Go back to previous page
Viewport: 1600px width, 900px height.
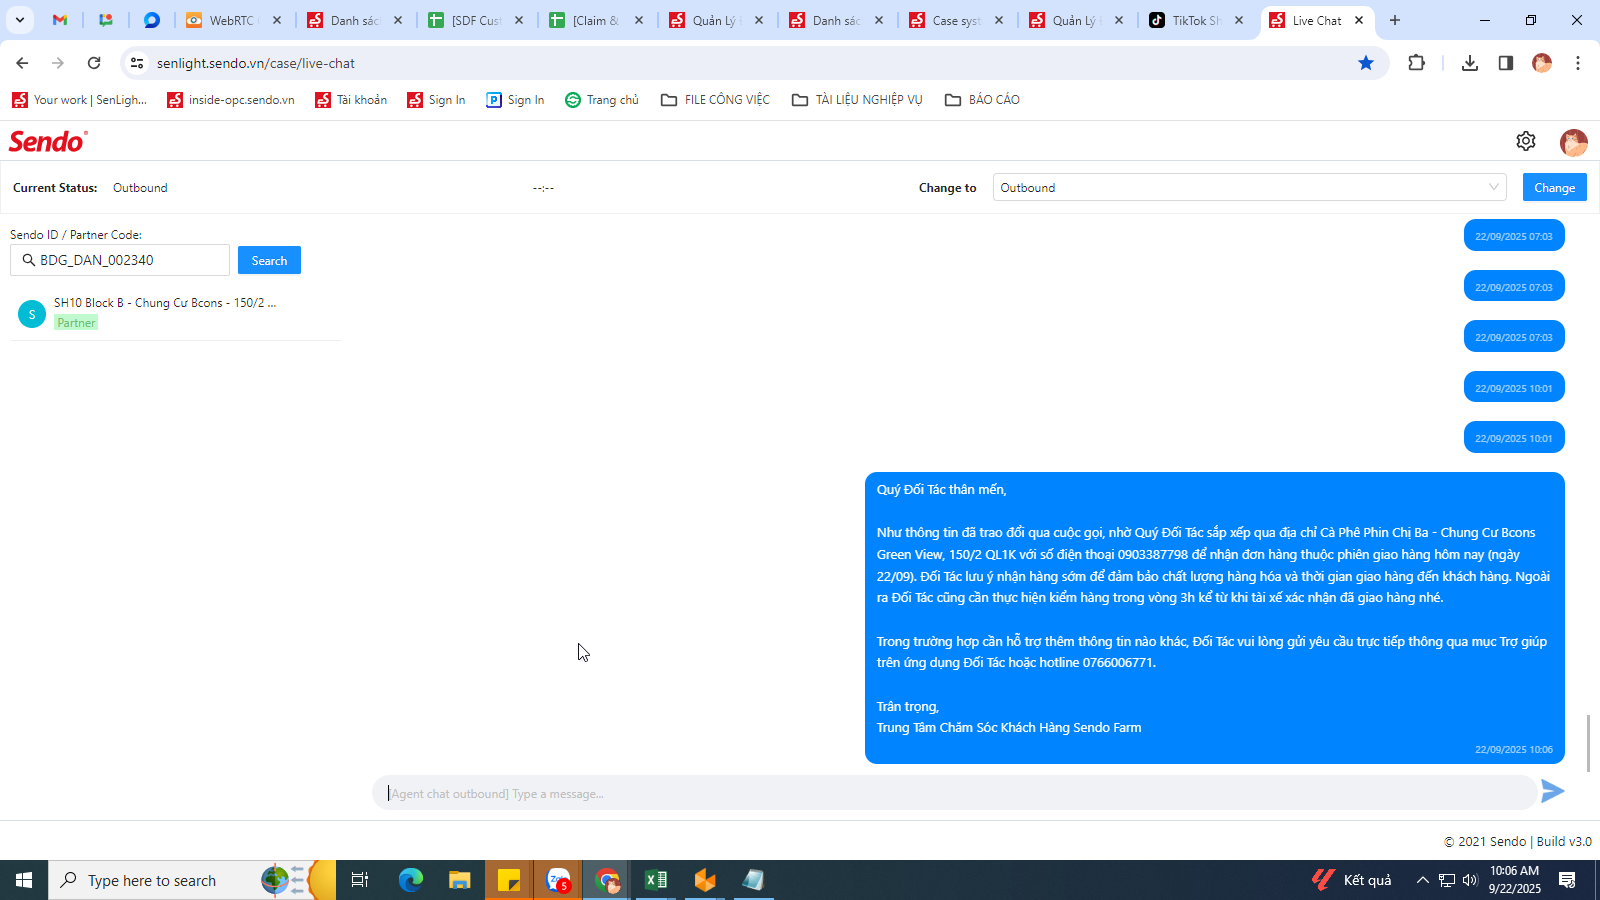(x=22, y=63)
